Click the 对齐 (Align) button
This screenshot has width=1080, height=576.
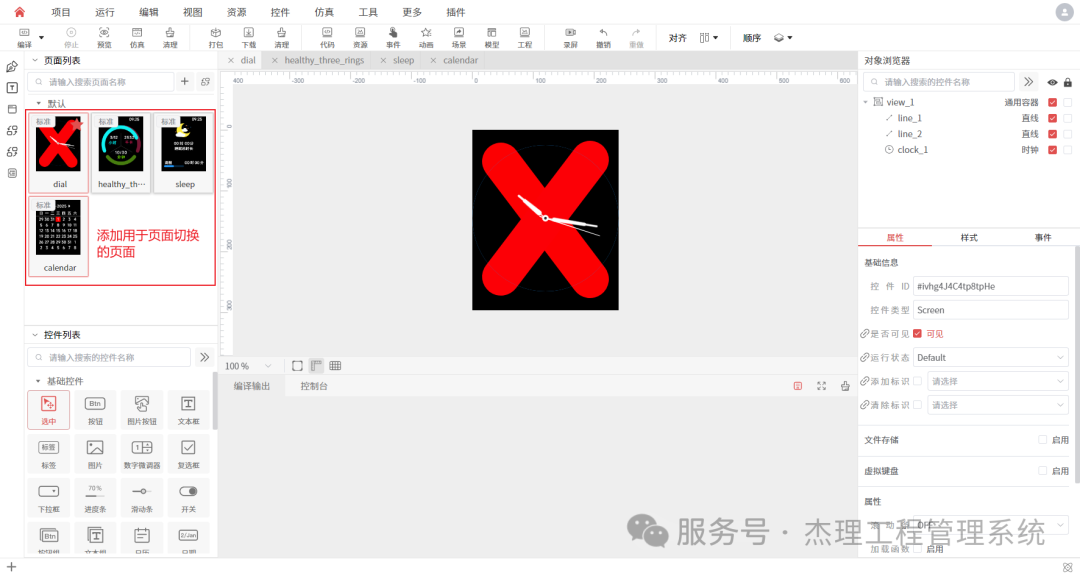click(676, 37)
